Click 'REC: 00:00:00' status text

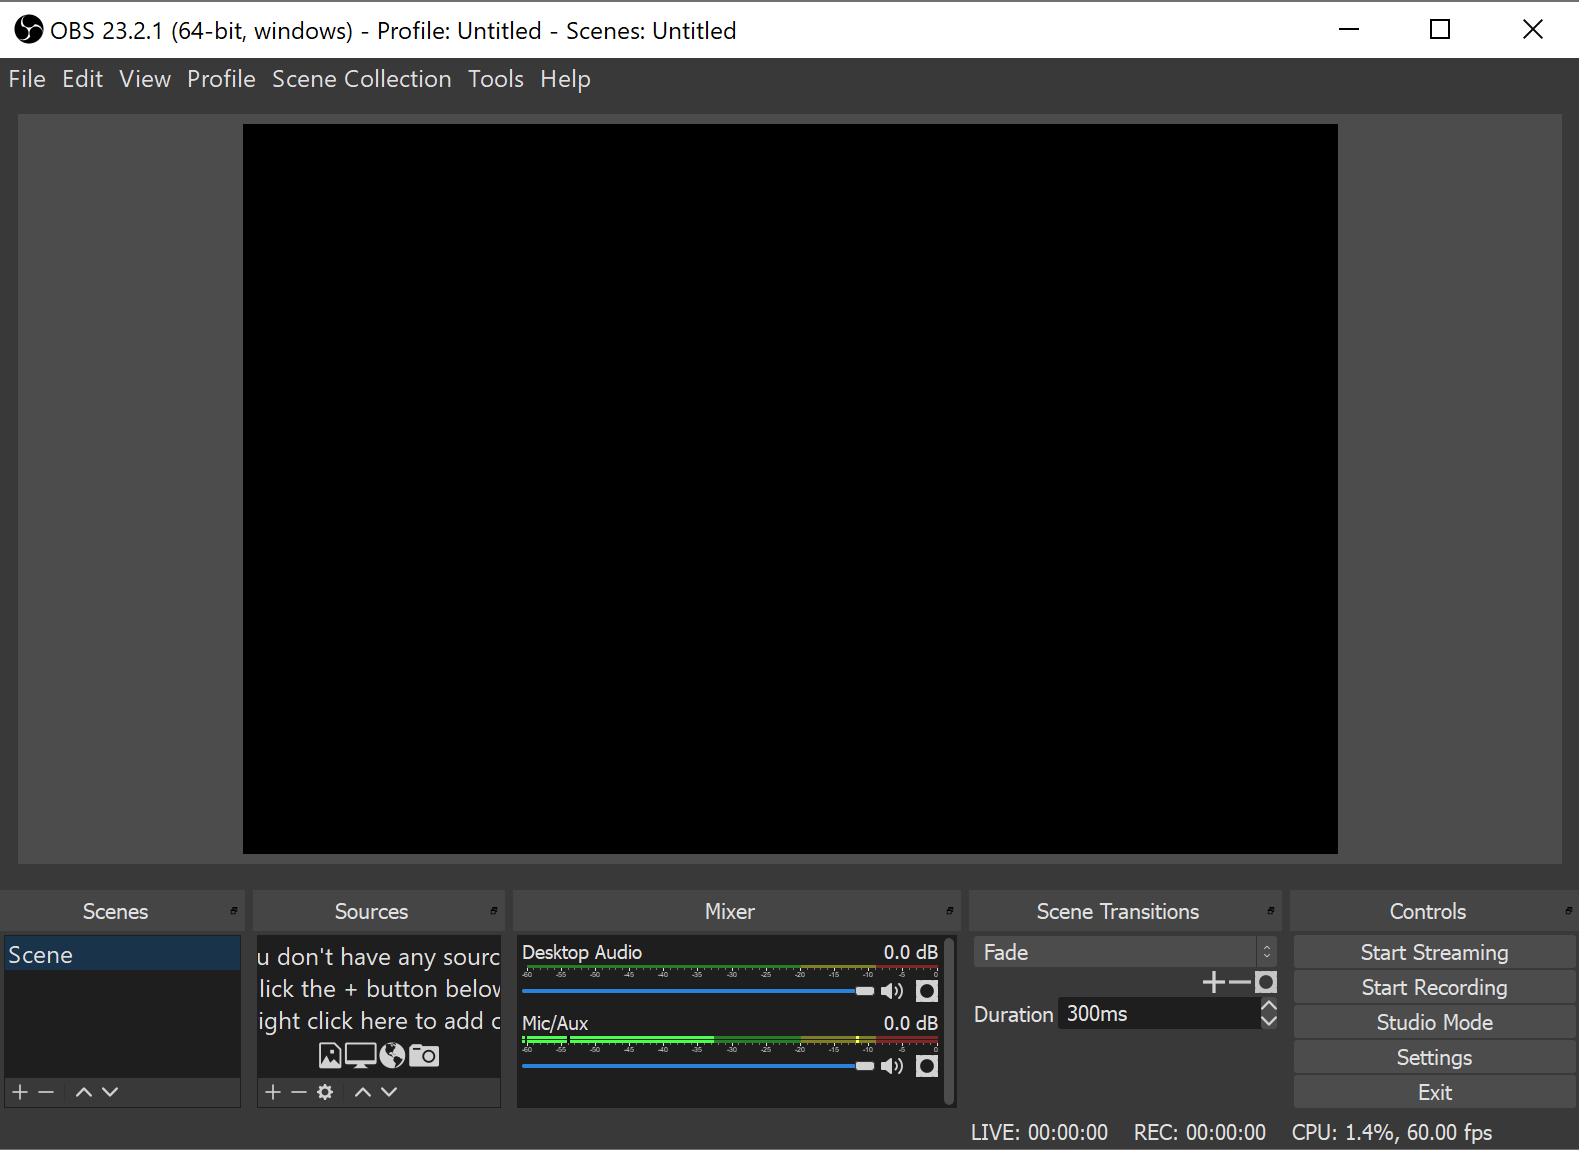[x=1200, y=1132]
